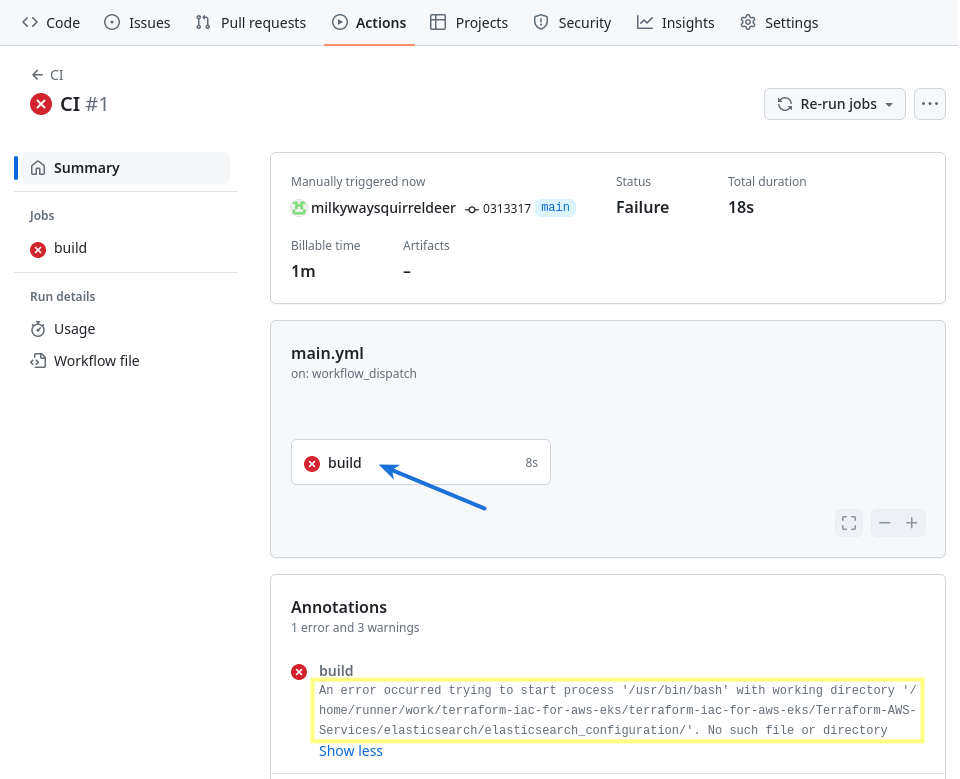The height and width of the screenshot is (779, 960).
Task: Expand the Re-run jobs dropdown
Action: click(835, 104)
